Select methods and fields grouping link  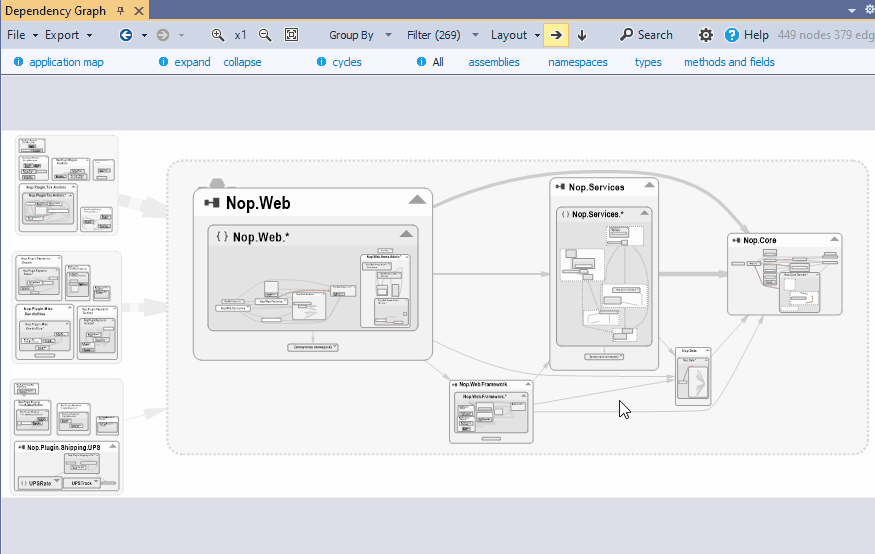pos(729,62)
